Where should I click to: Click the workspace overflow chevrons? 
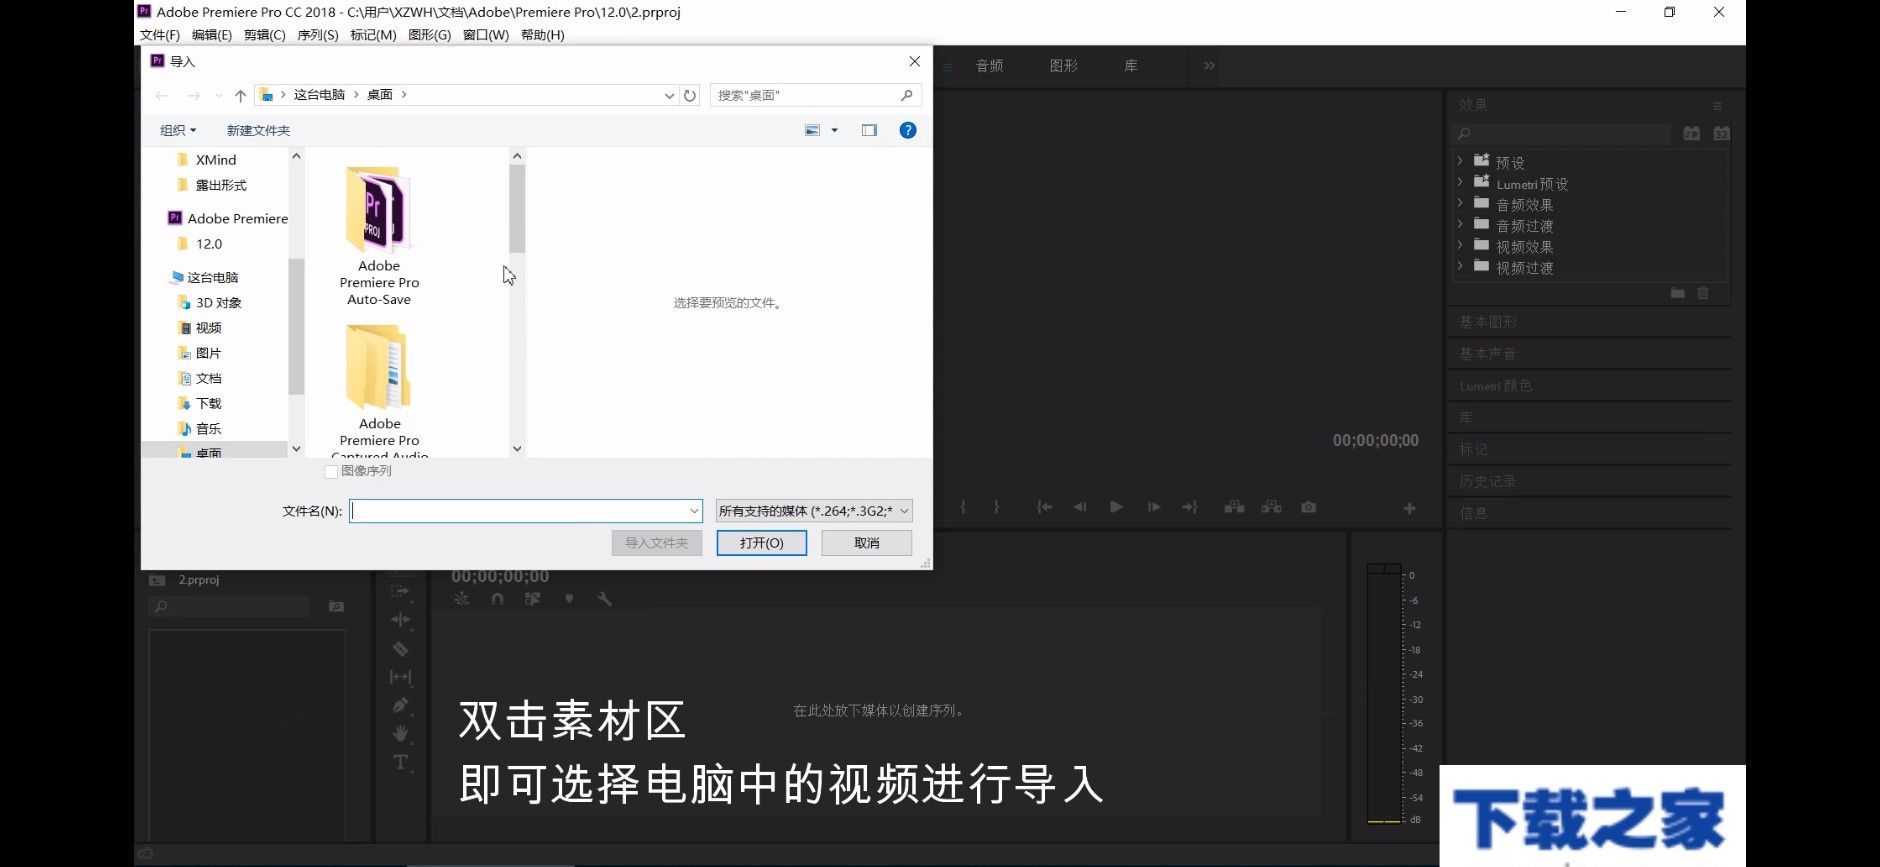tap(1209, 66)
